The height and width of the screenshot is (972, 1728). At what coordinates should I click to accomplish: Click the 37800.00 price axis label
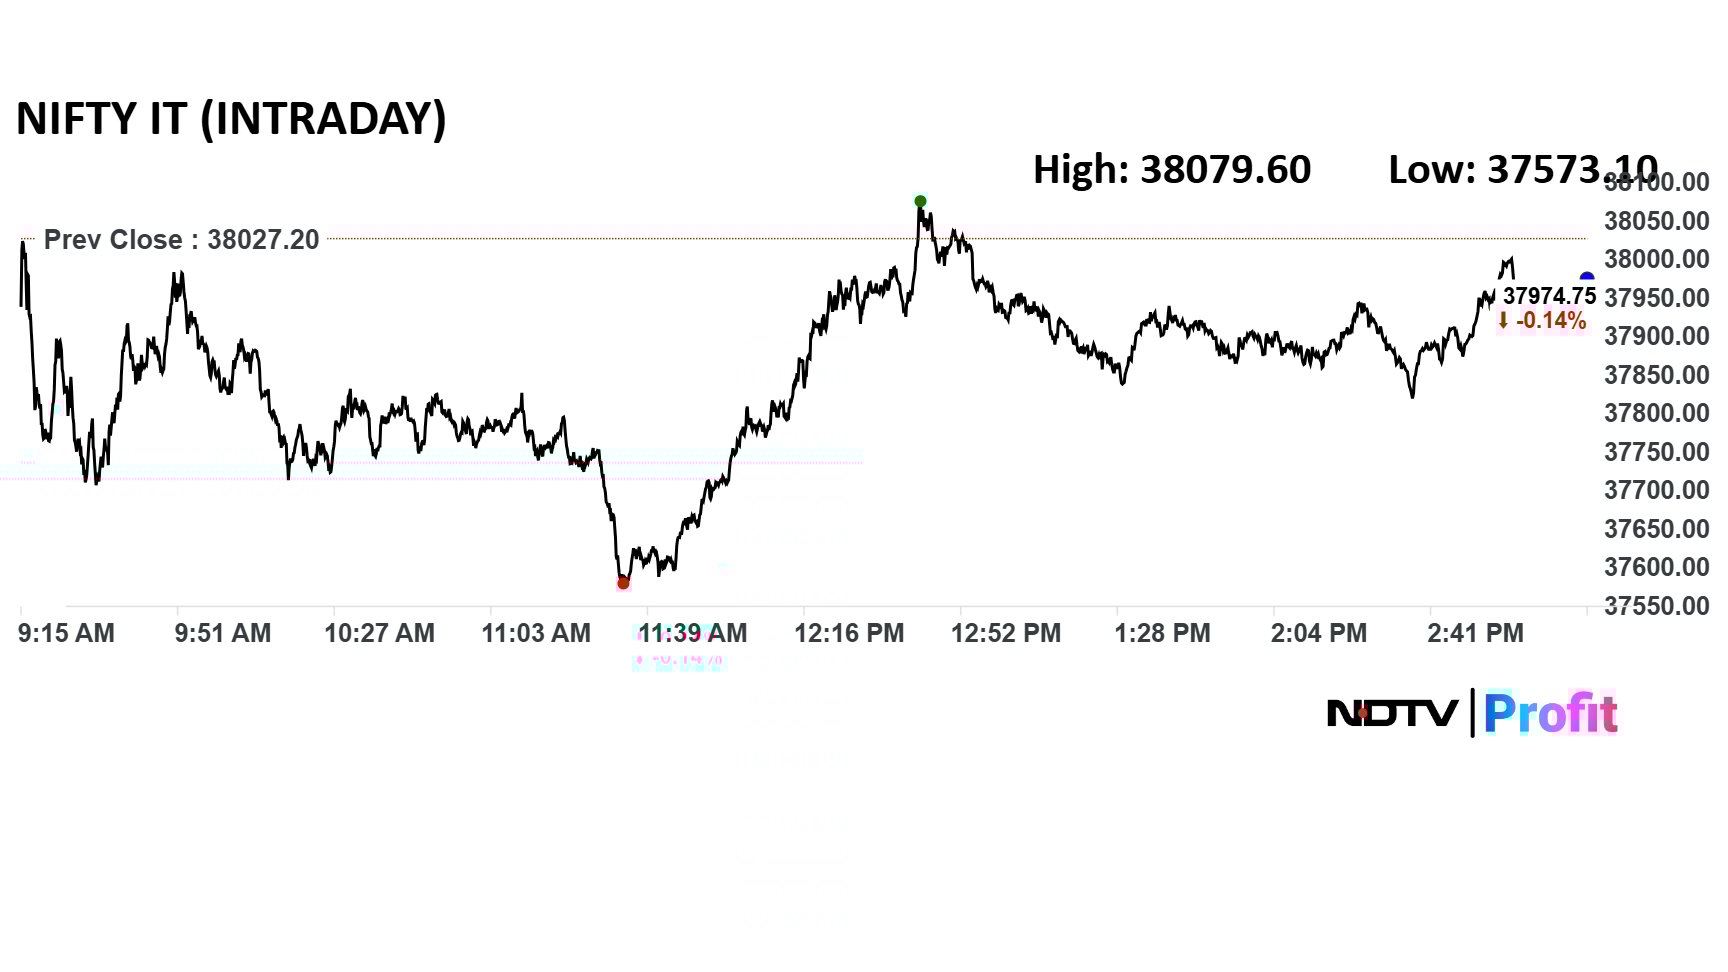point(1656,413)
